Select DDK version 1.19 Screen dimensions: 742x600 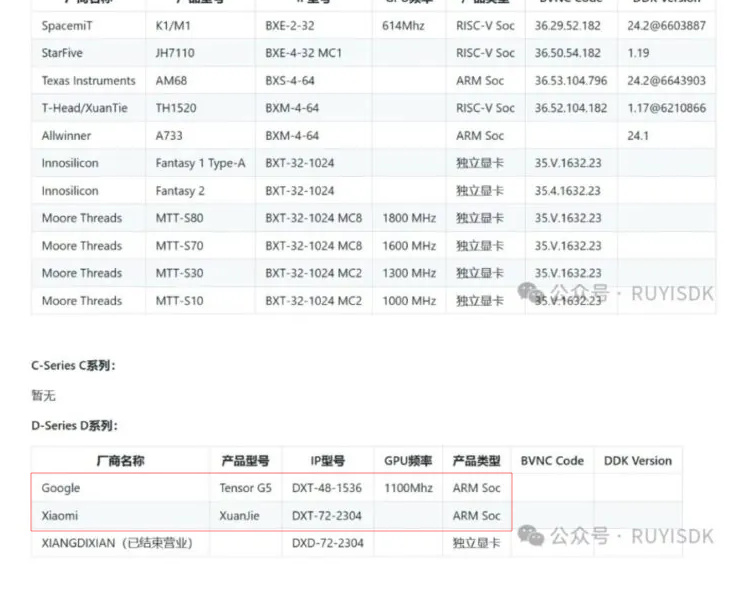(x=638, y=53)
